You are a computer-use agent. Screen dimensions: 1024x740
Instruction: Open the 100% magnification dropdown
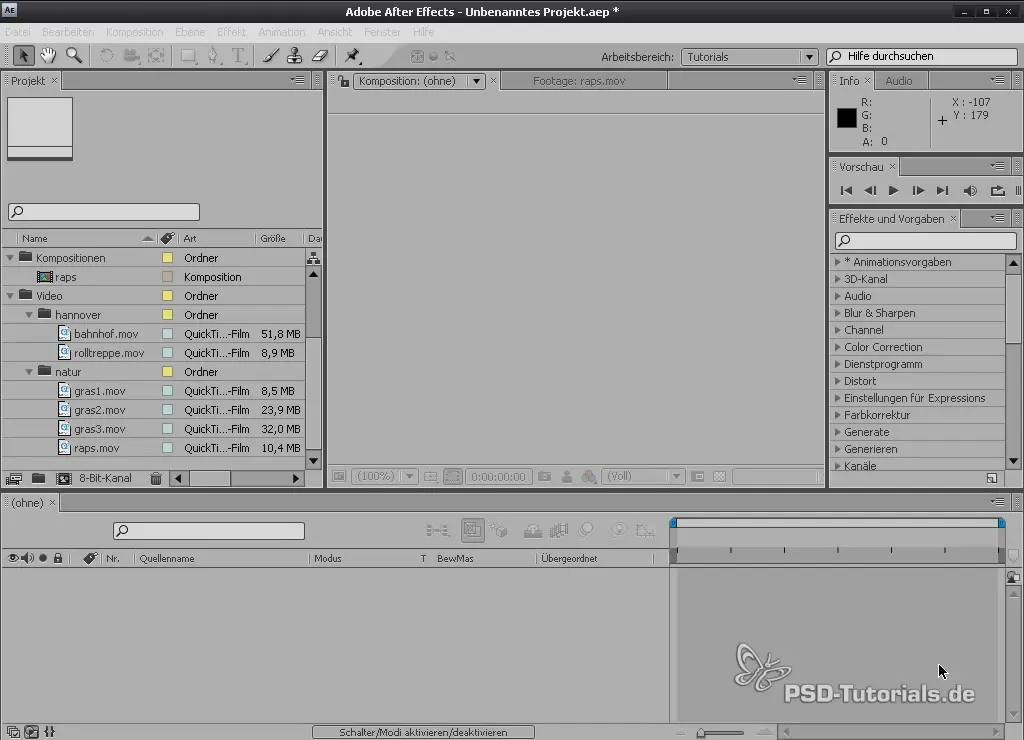coord(384,477)
